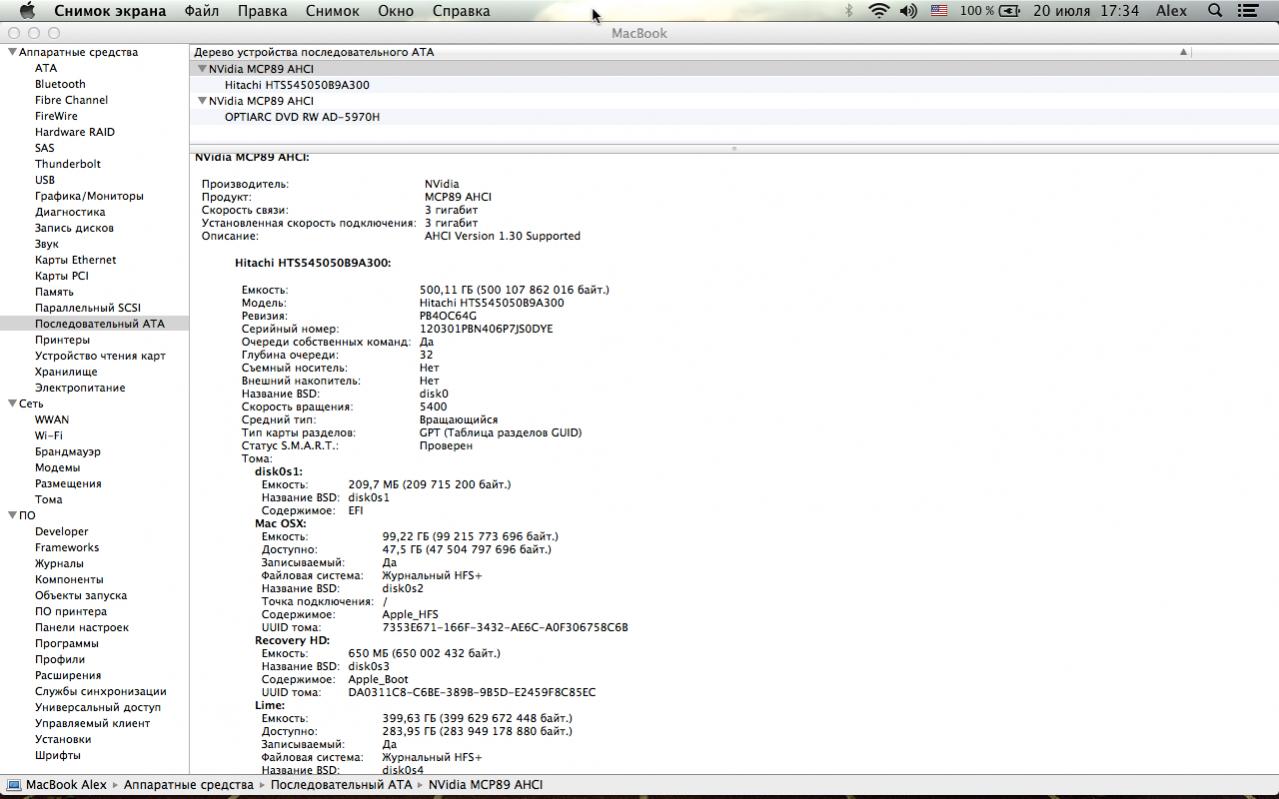Select OPTIARC DVD RW AD-5970H entry

pyautogui.click(x=301, y=117)
